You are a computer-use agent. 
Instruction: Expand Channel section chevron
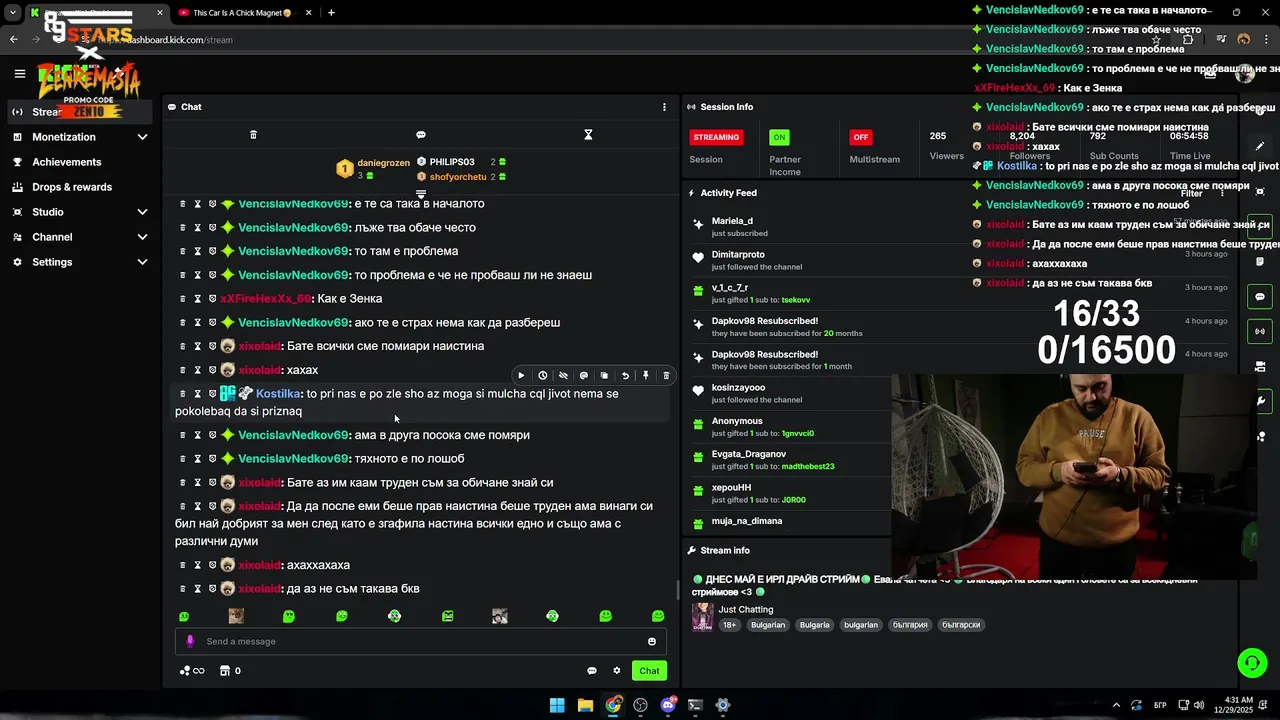[x=142, y=237]
